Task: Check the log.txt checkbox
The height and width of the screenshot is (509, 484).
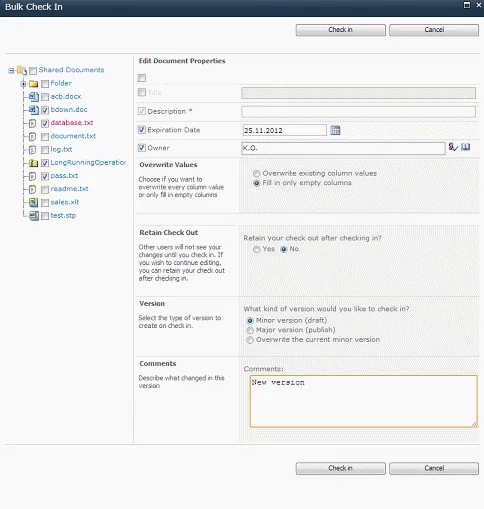Action: [x=45, y=150]
